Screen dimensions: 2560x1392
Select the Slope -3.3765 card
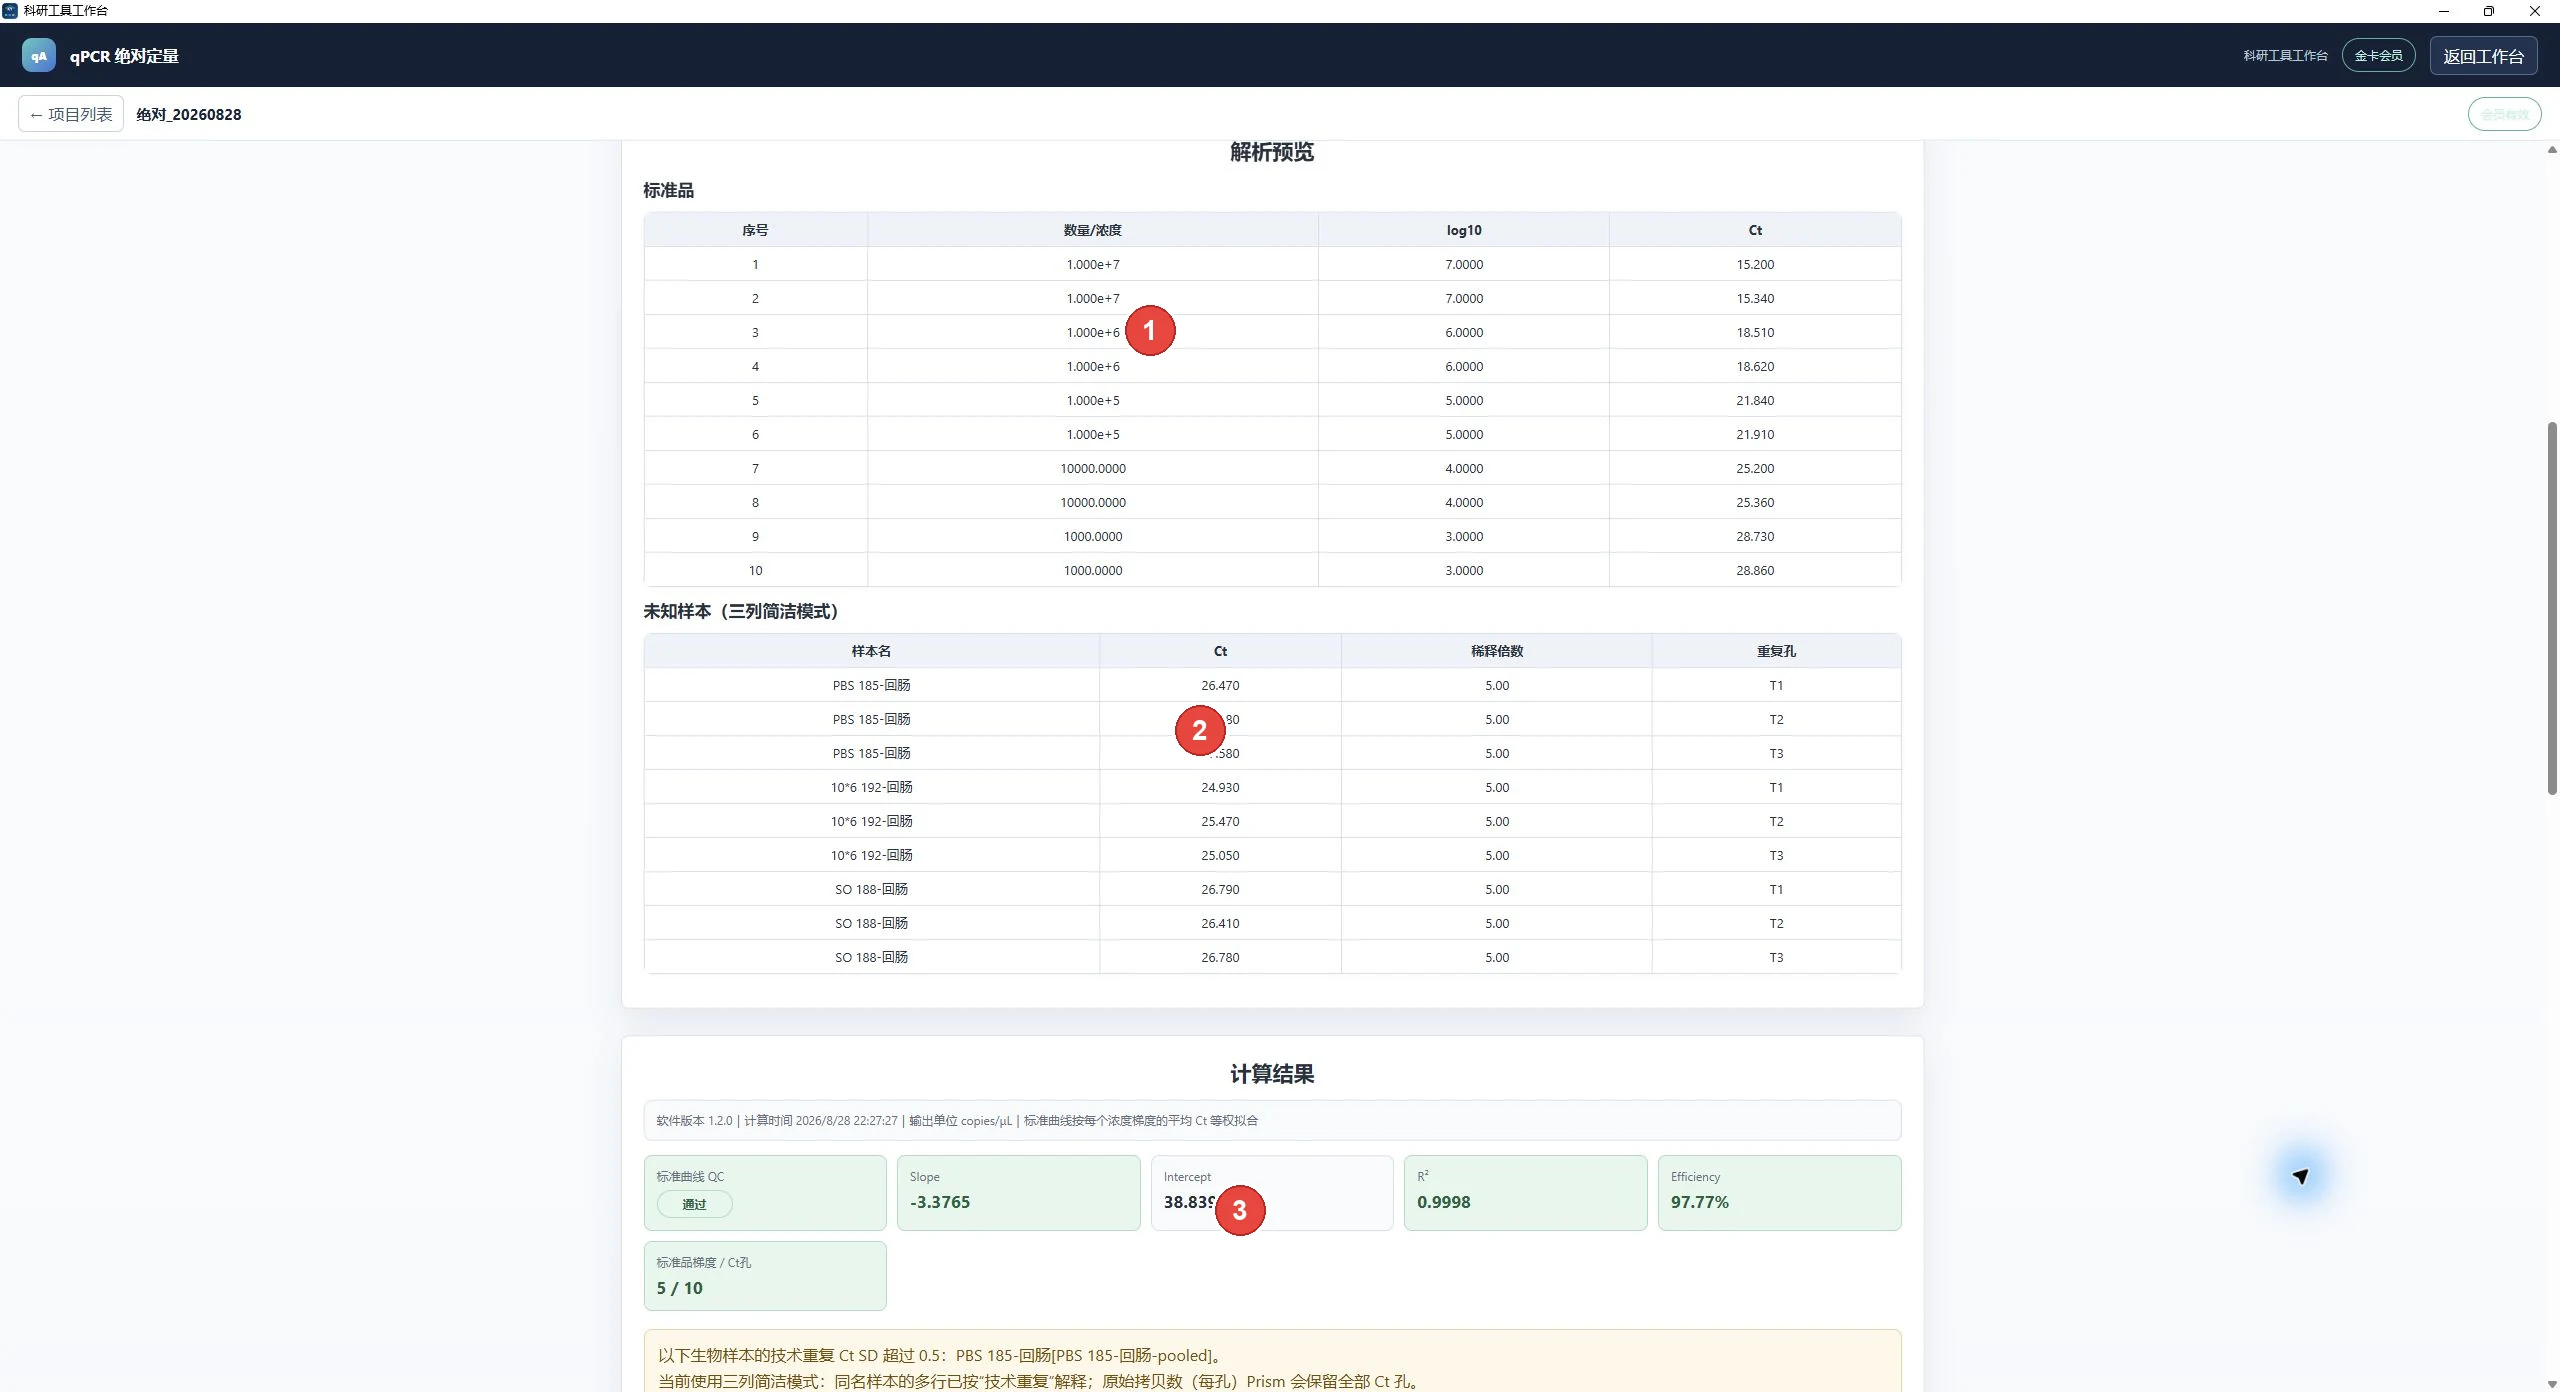tap(1018, 1193)
